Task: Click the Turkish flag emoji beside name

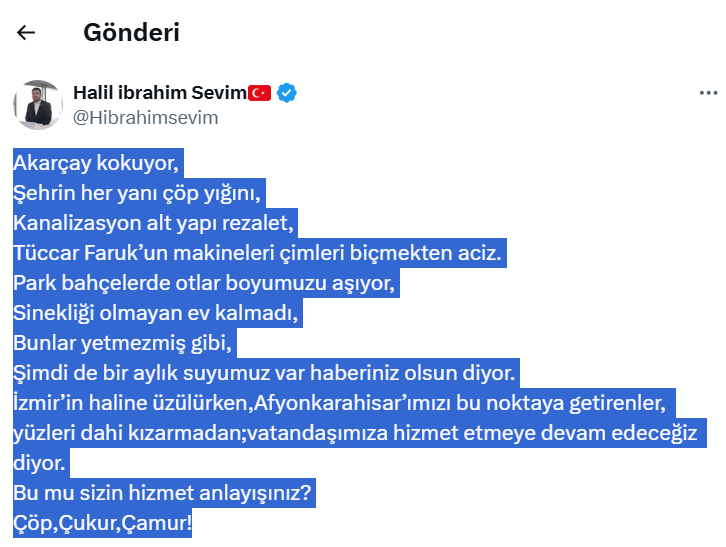Action: pos(259,93)
